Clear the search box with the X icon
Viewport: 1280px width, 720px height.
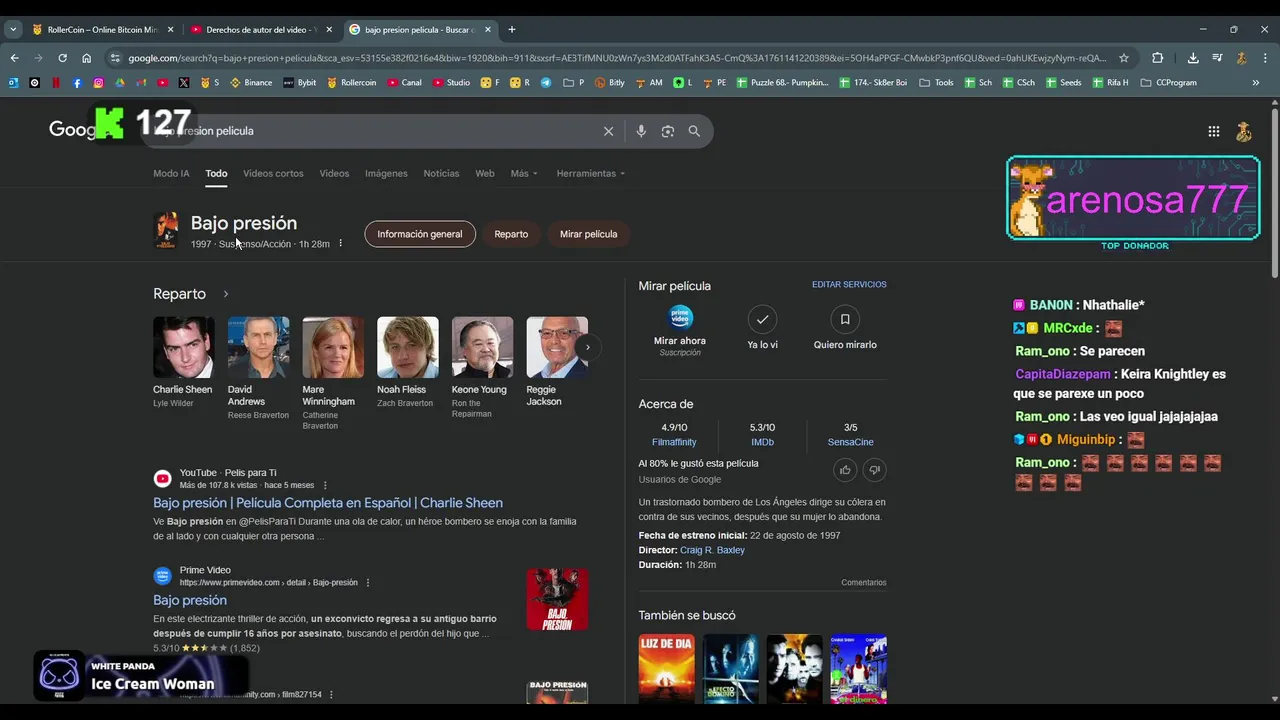point(608,131)
